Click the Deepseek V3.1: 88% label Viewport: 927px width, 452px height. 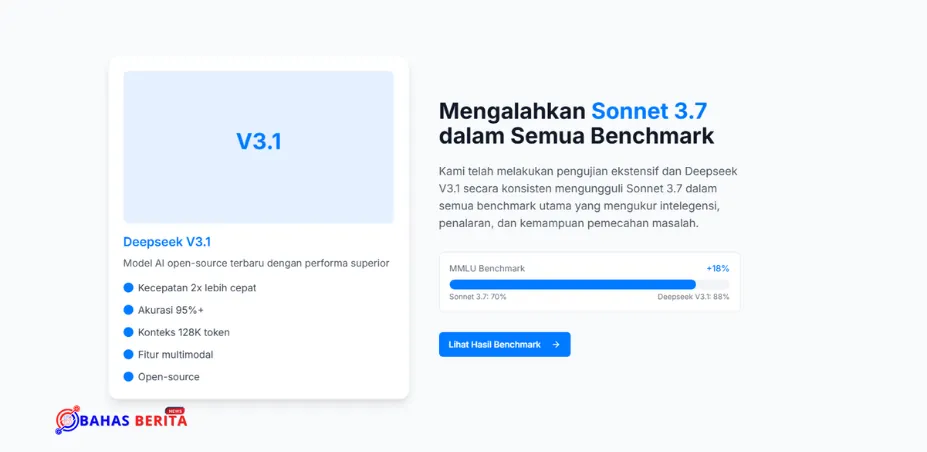(693, 297)
